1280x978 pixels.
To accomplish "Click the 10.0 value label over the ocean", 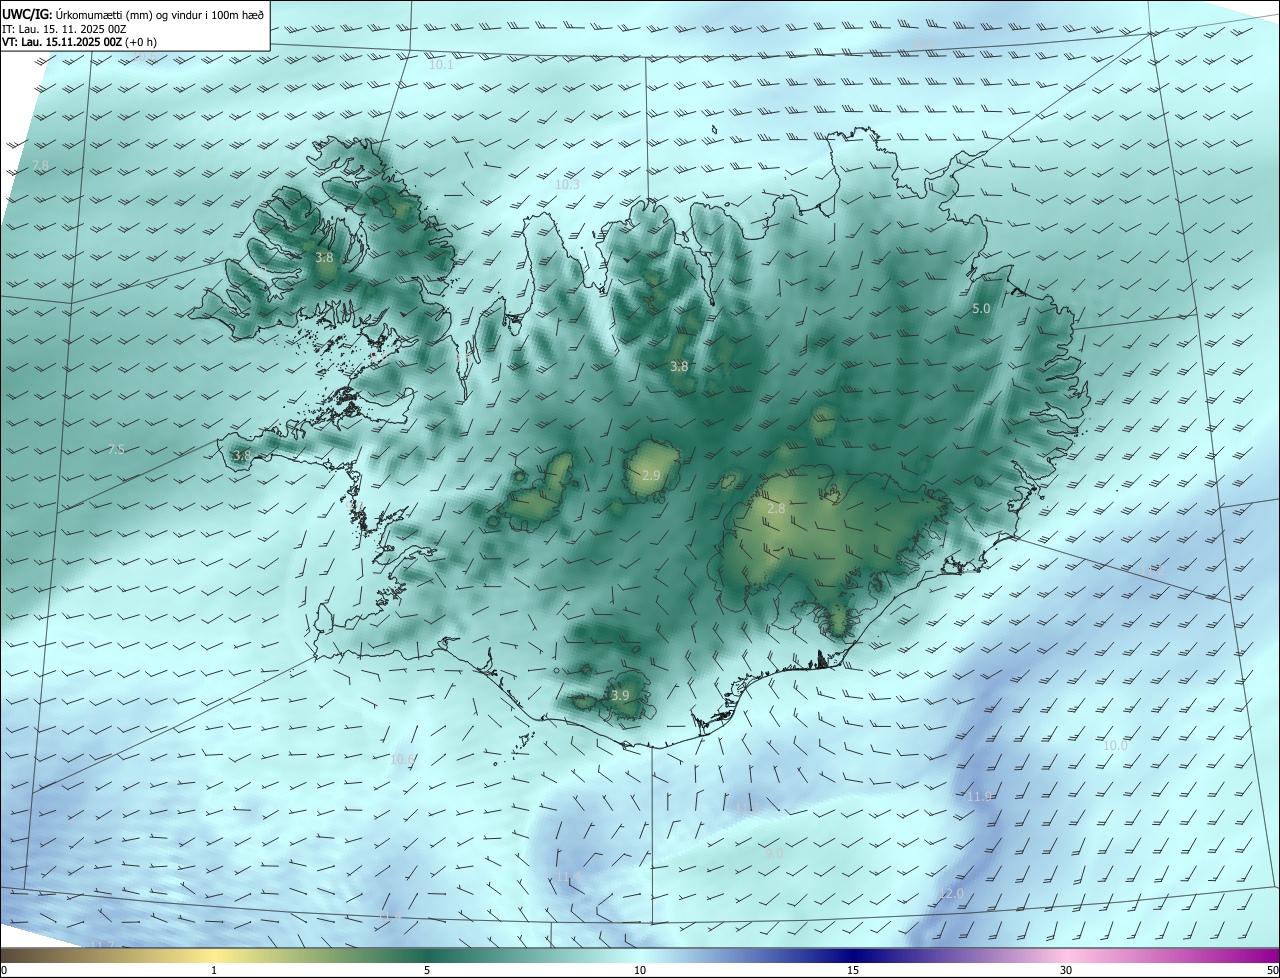I will 1115,746.
